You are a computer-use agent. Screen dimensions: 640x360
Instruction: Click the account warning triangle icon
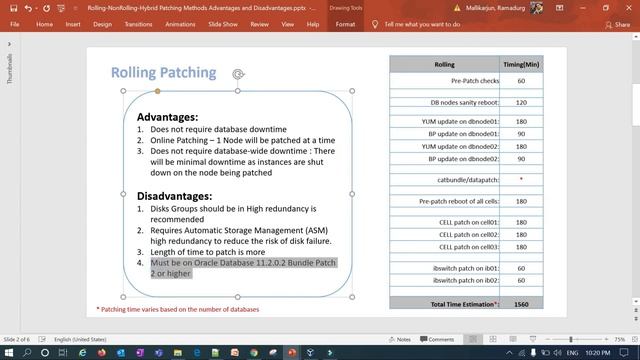[x=457, y=8]
